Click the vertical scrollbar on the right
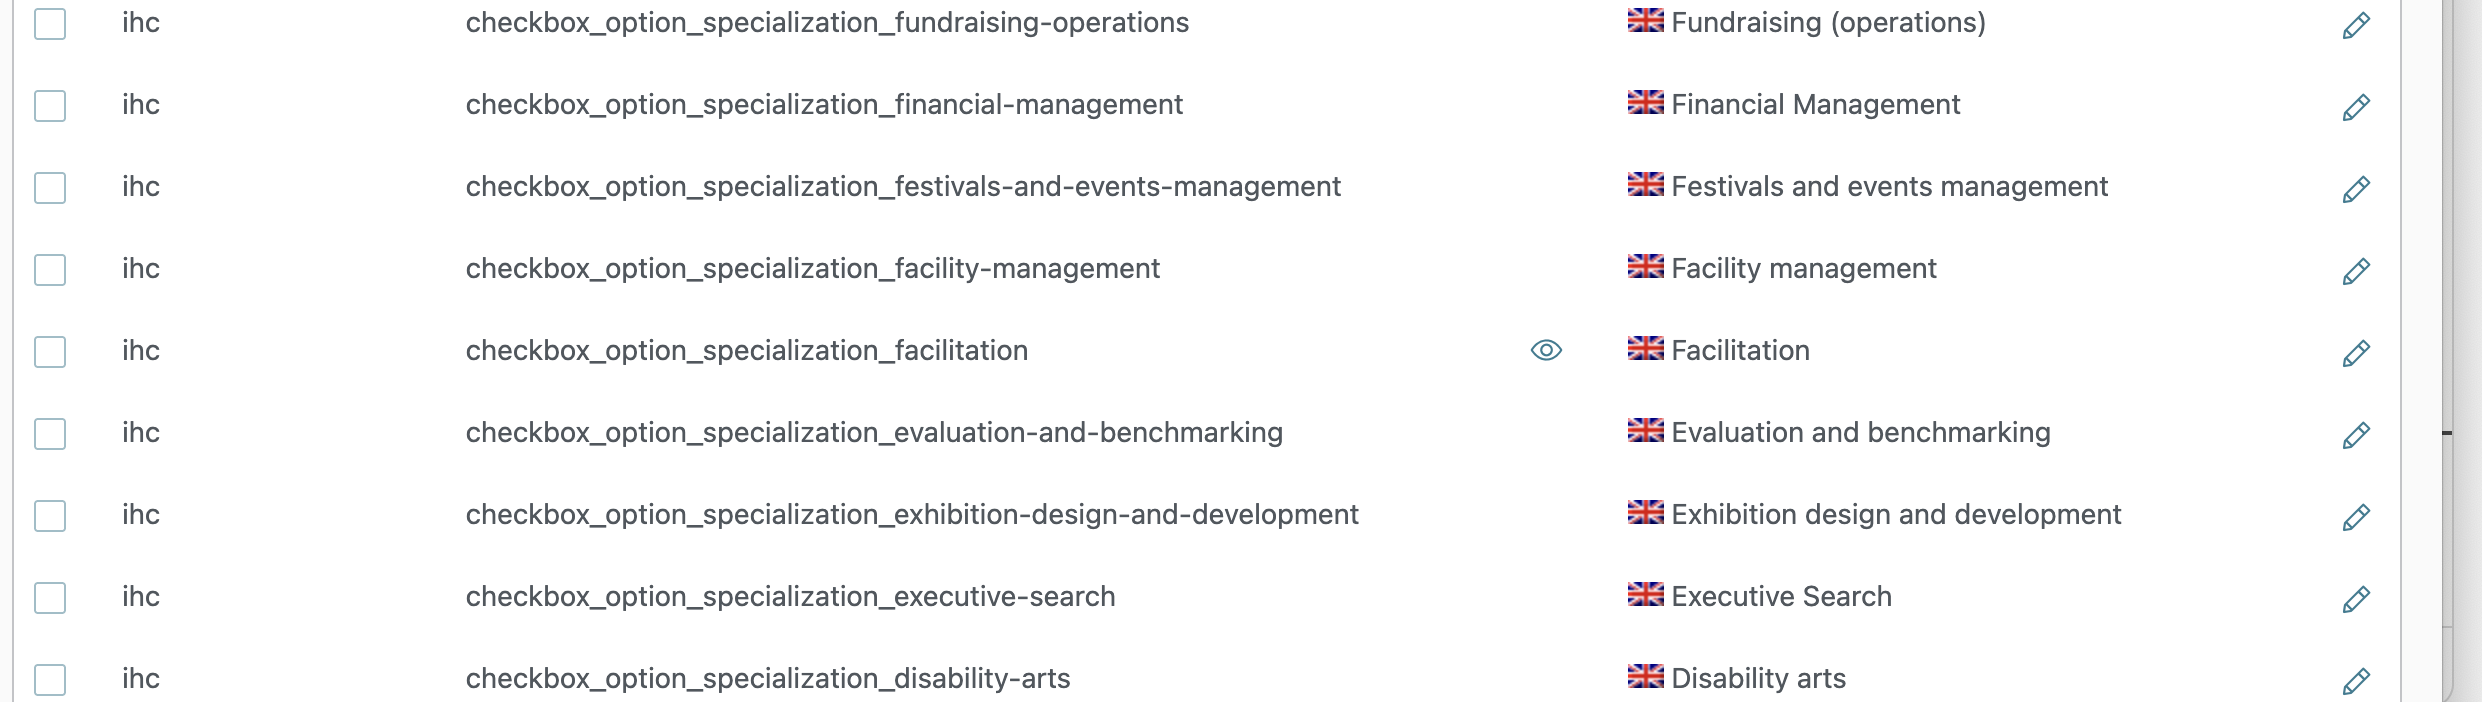Image resolution: width=2482 pixels, height=702 pixels. (2460, 350)
